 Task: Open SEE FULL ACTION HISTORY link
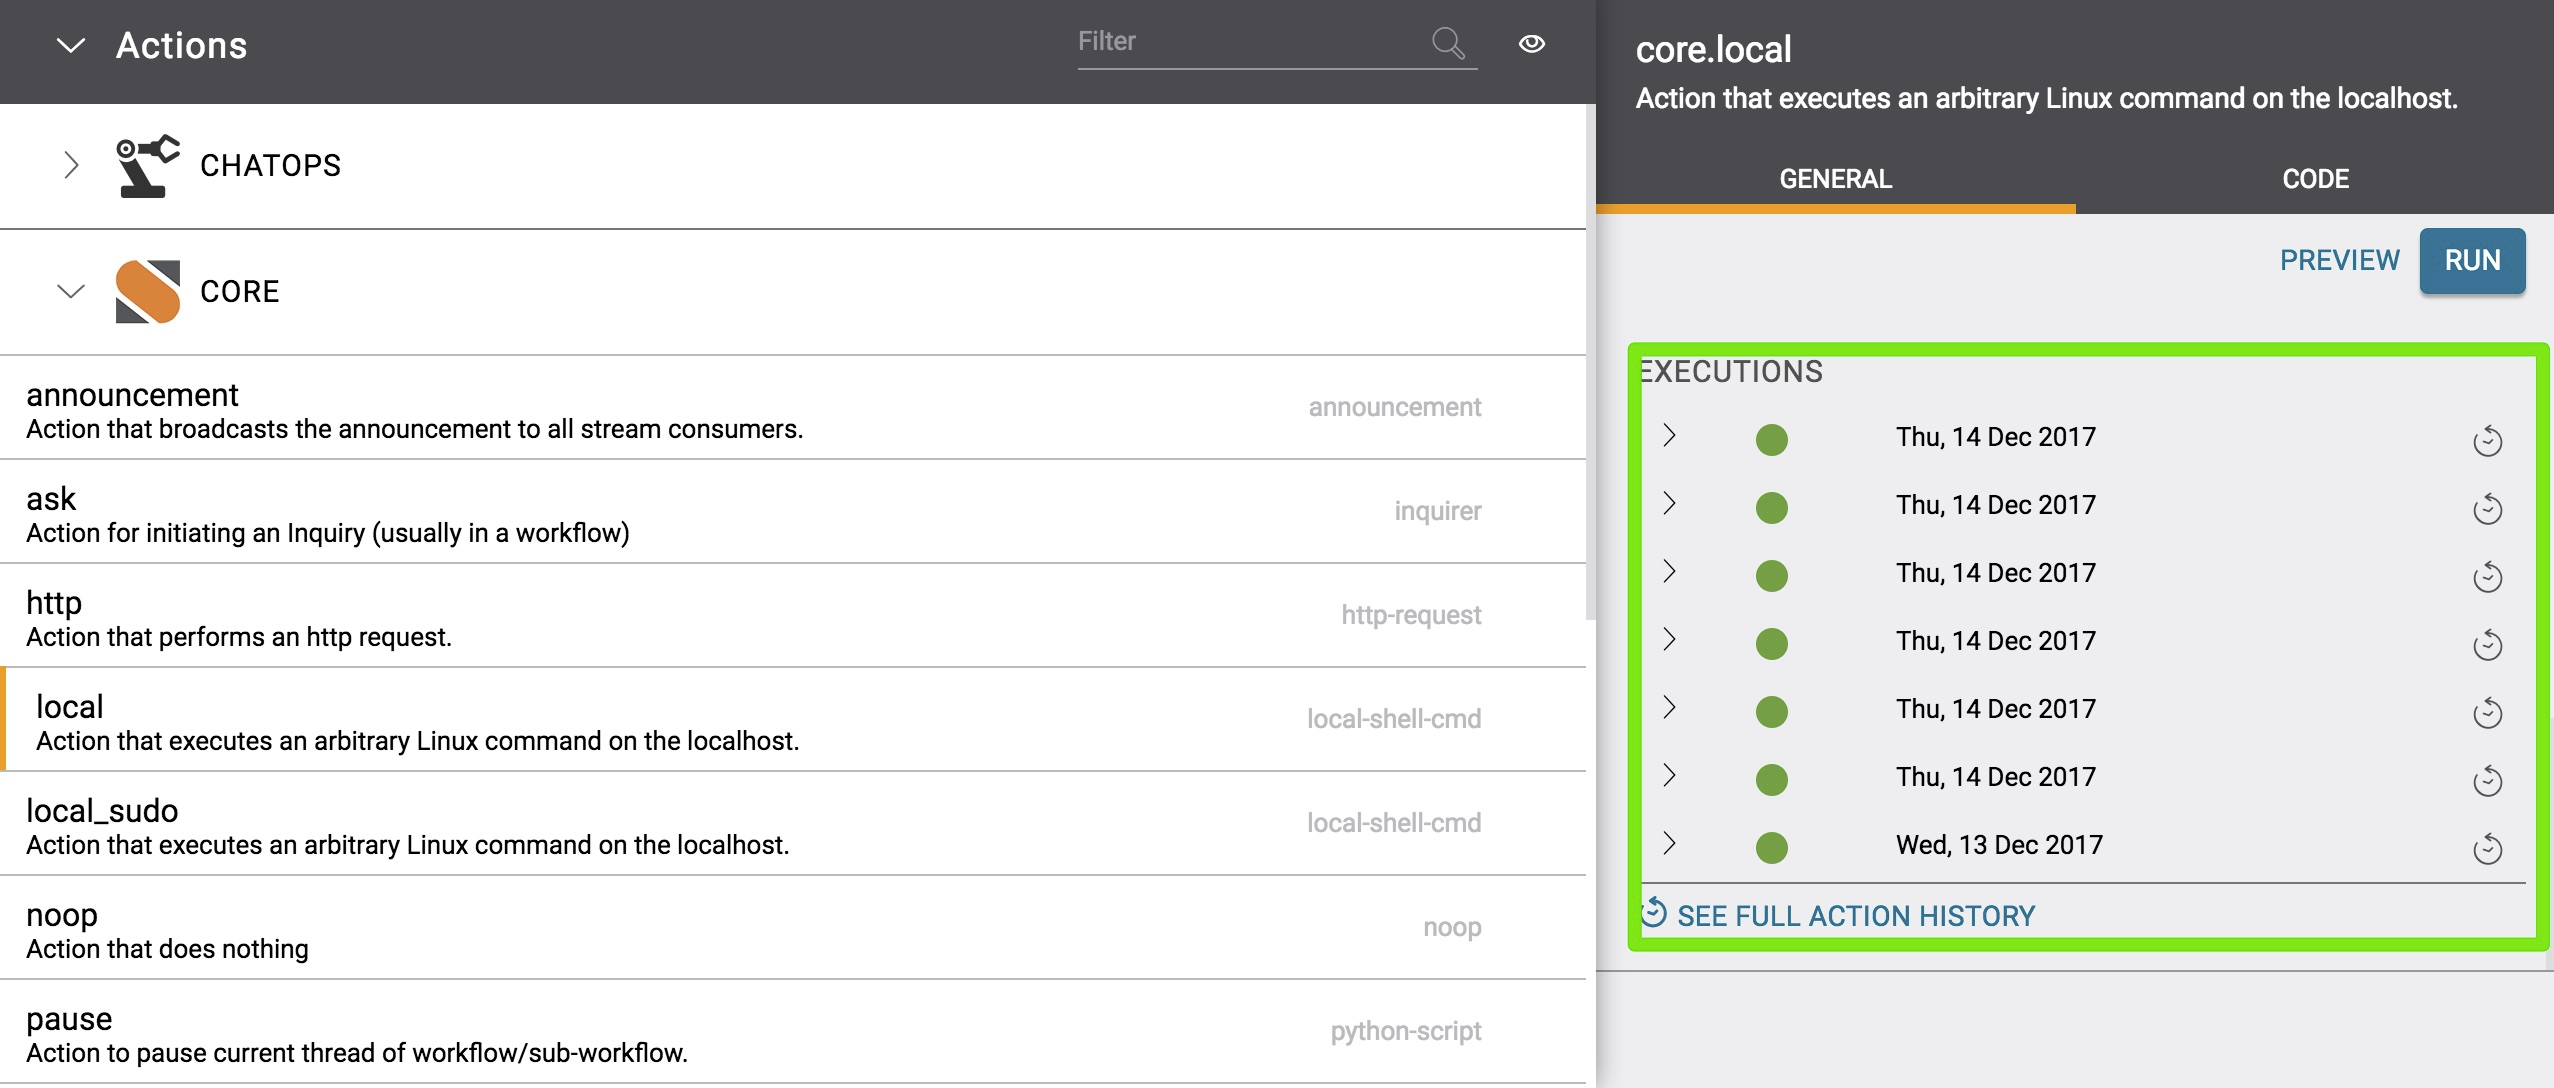(1856, 914)
